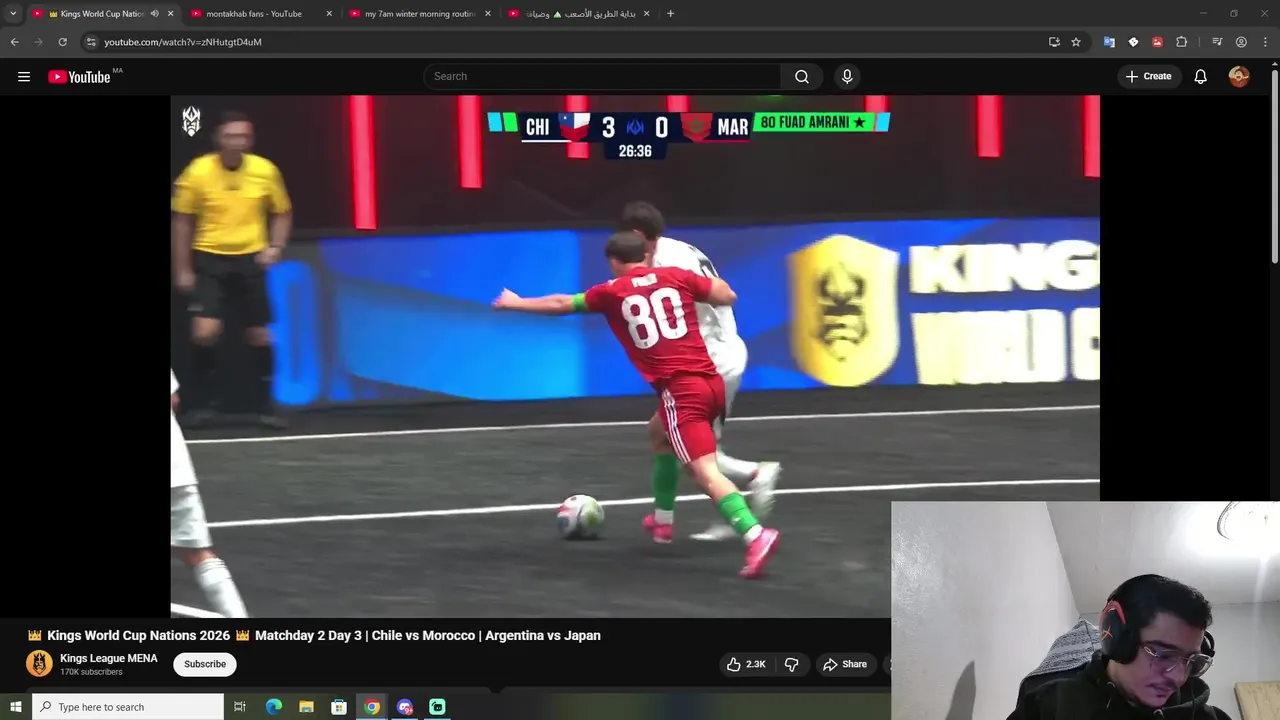This screenshot has height=720, width=1280.
Task: Open YouTube notifications bell
Action: tap(1201, 77)
